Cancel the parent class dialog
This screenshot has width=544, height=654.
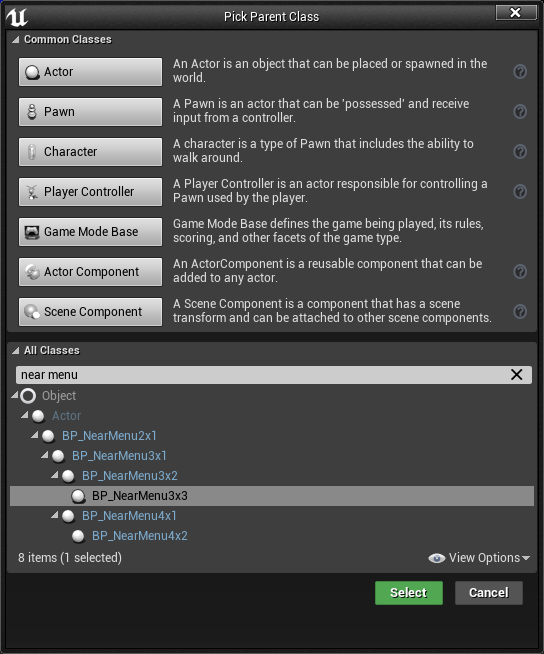pyautogui.click(x=489, y=593)
